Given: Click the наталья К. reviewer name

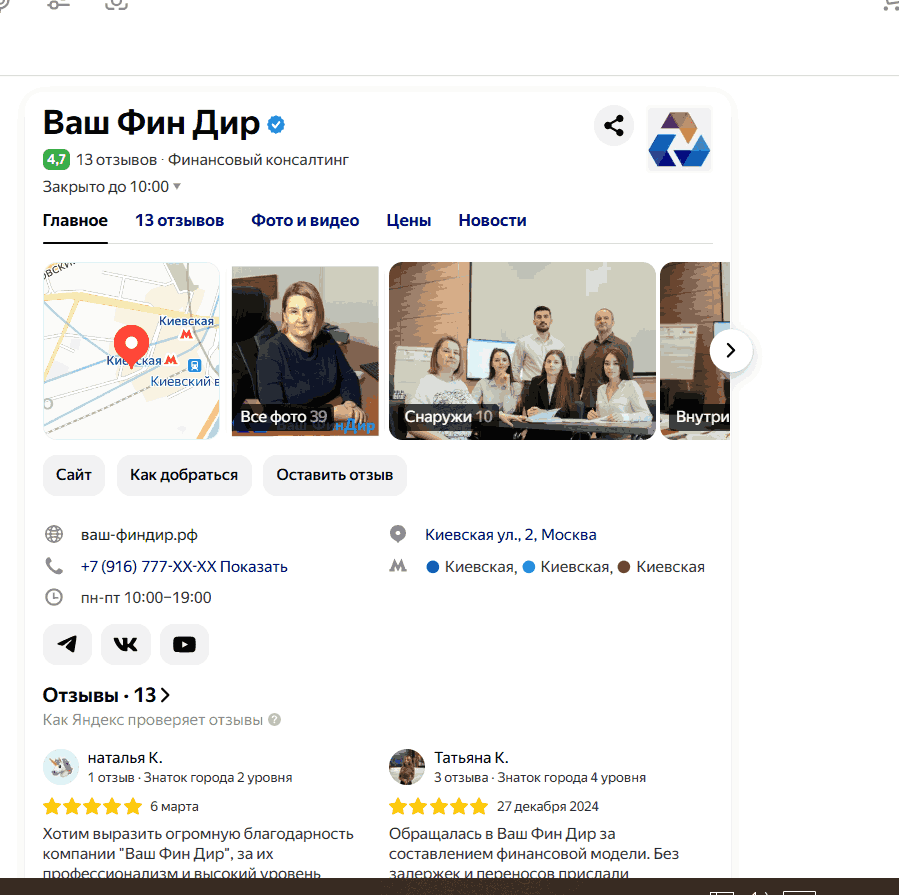Looking at the screenshot, I should pyautogui.click(x=125, y=757).
